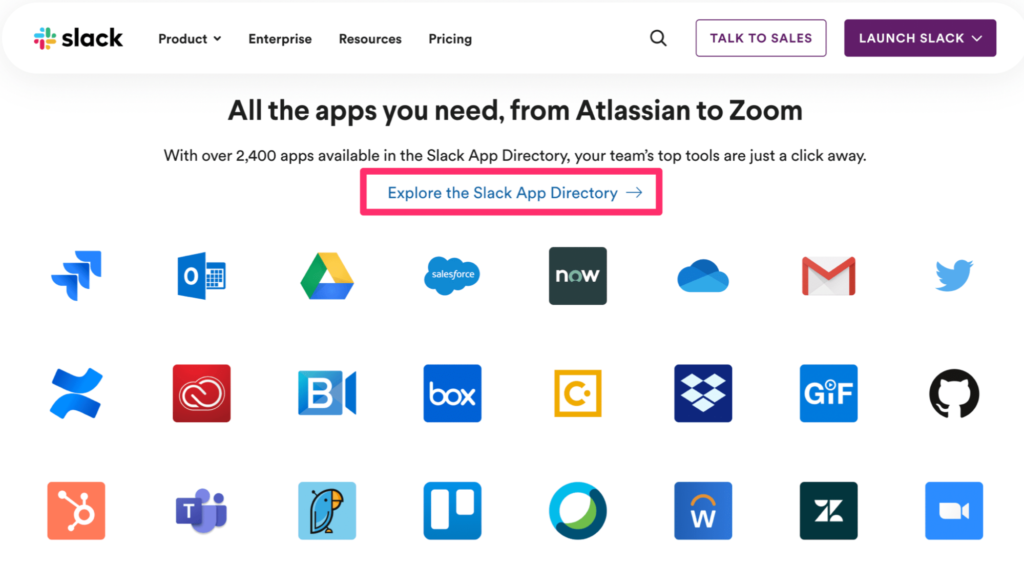Click the Twitter bird icon
1024x586 pixels.
[953, 275]
